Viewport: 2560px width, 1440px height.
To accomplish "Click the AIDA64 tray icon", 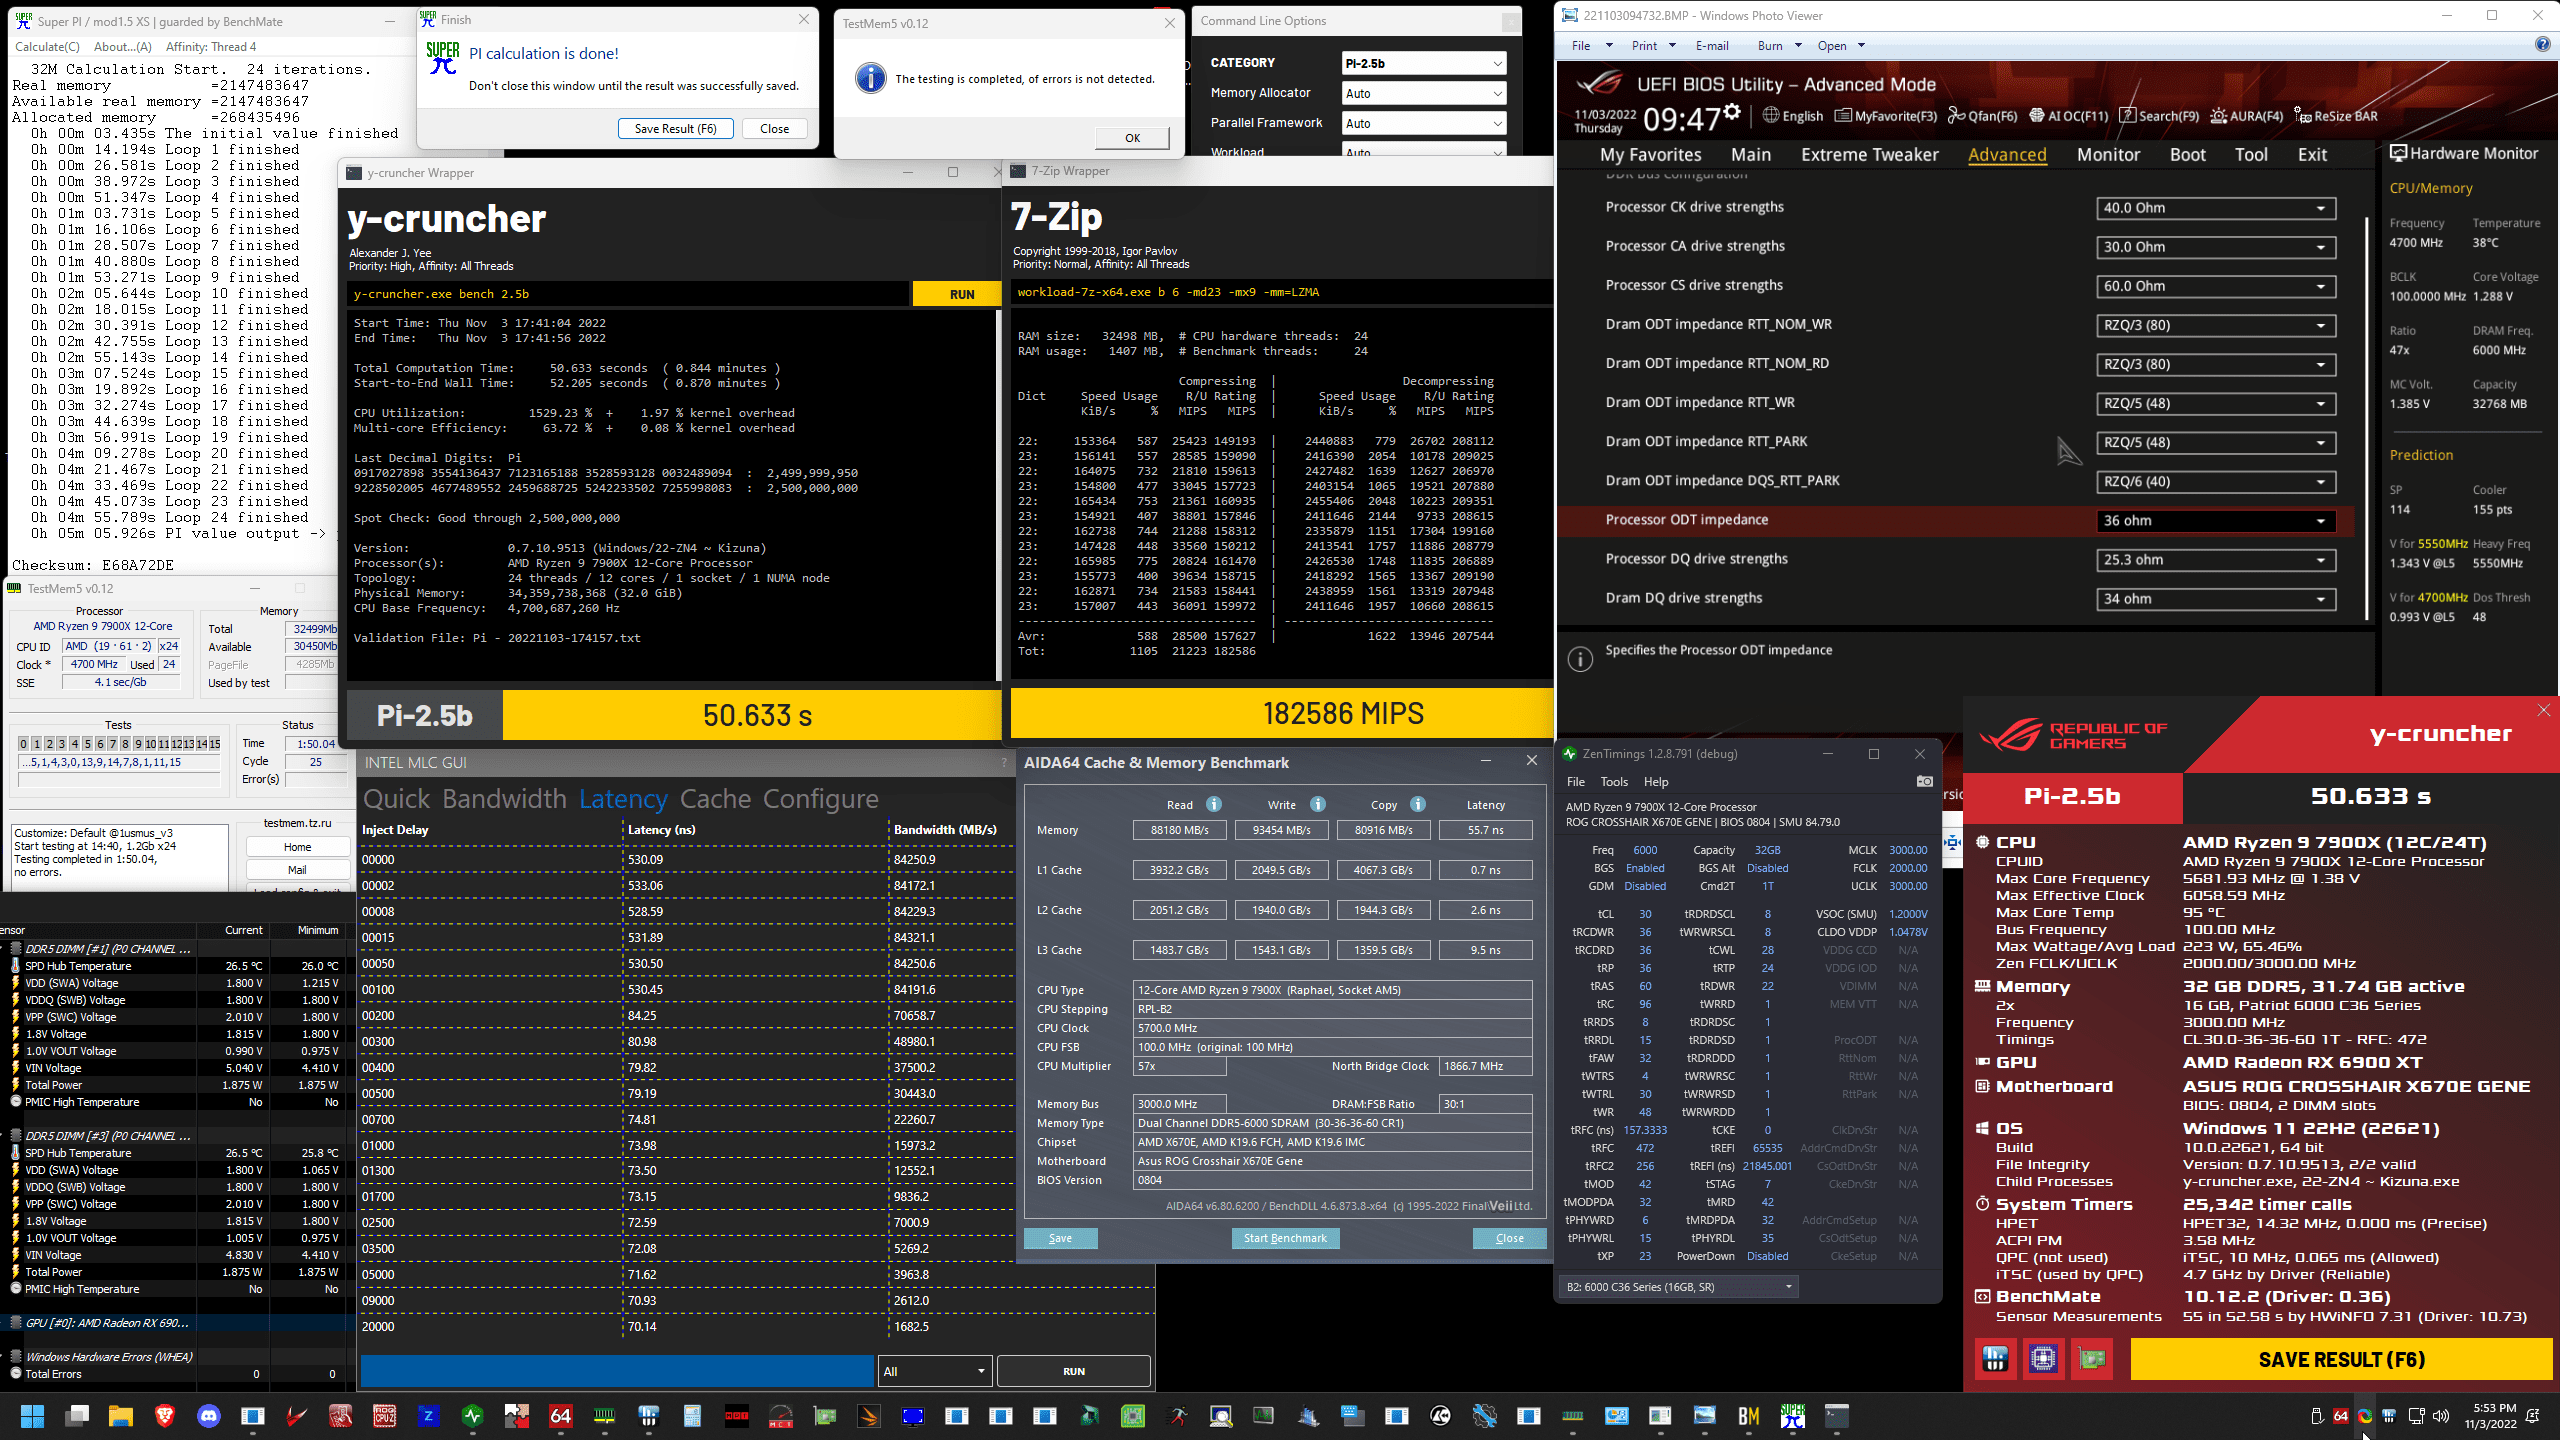I will [2341, 1416].
